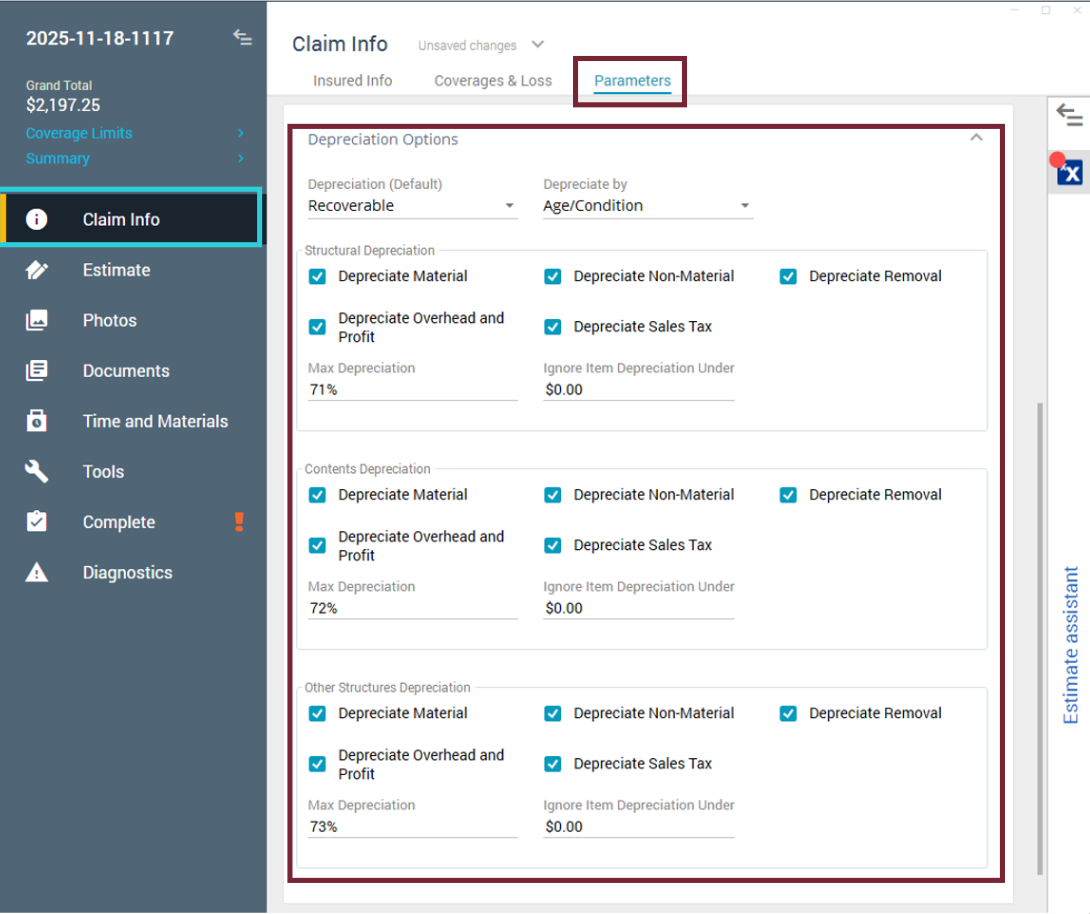The width and height of the screenshot is (1090, 914).
Task: Open the Diagnostics warning triangle icon
Action: (x=37, y=573)
